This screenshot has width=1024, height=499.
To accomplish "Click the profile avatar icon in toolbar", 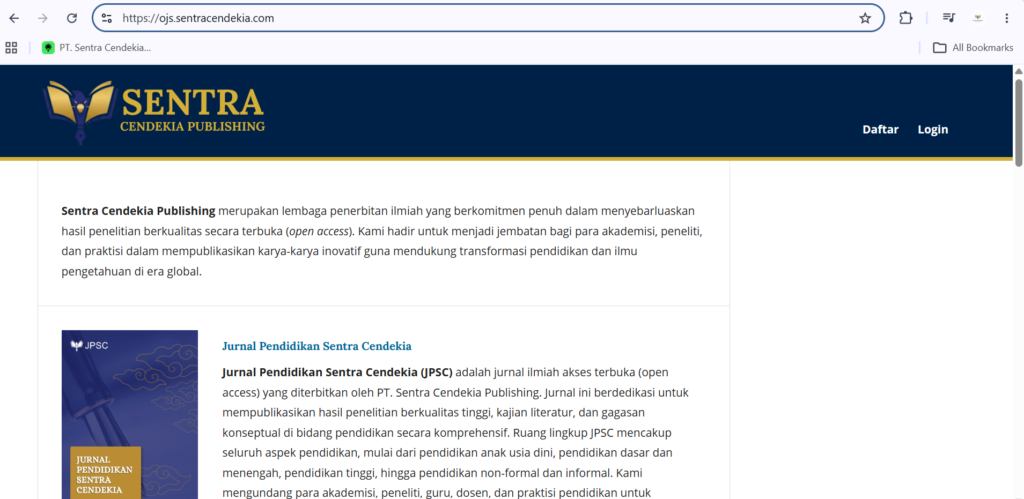I will (x=978, y=18).
